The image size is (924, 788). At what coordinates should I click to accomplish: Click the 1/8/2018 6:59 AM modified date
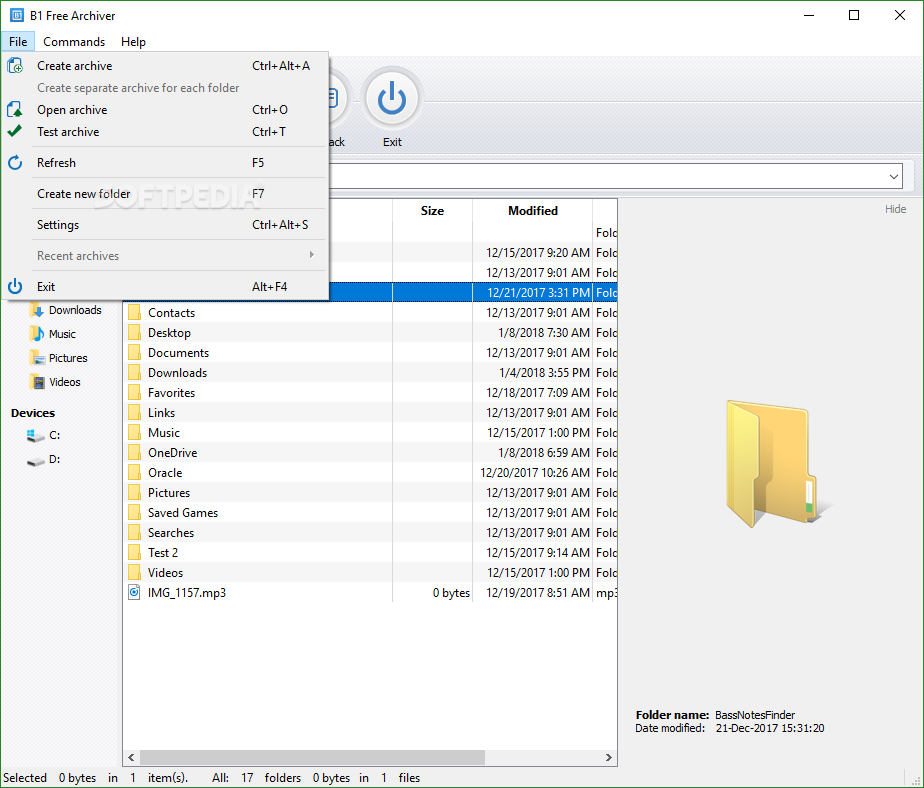pos(543,453)
